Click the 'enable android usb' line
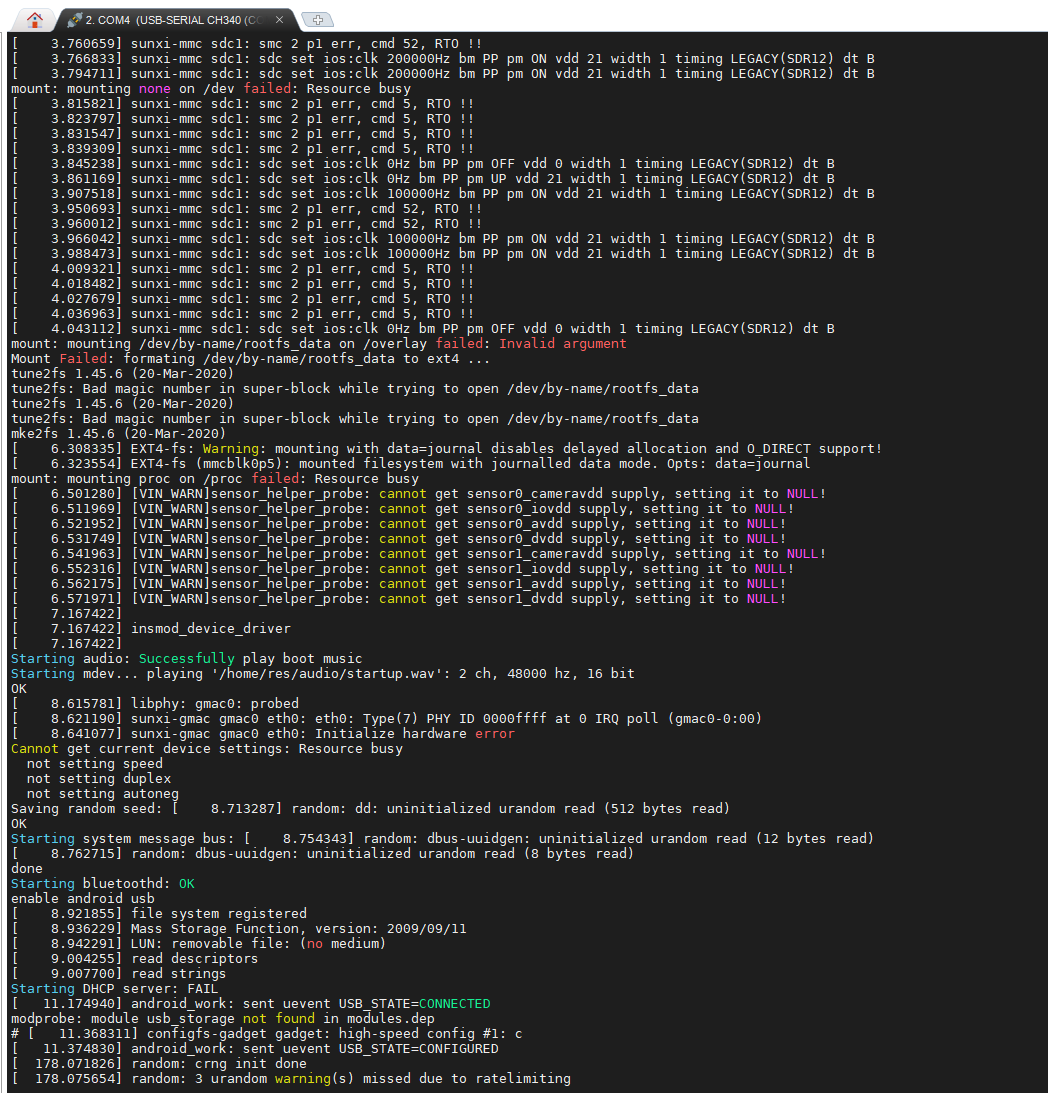Screen dimensions: 1048x1093 pos(82,899)
